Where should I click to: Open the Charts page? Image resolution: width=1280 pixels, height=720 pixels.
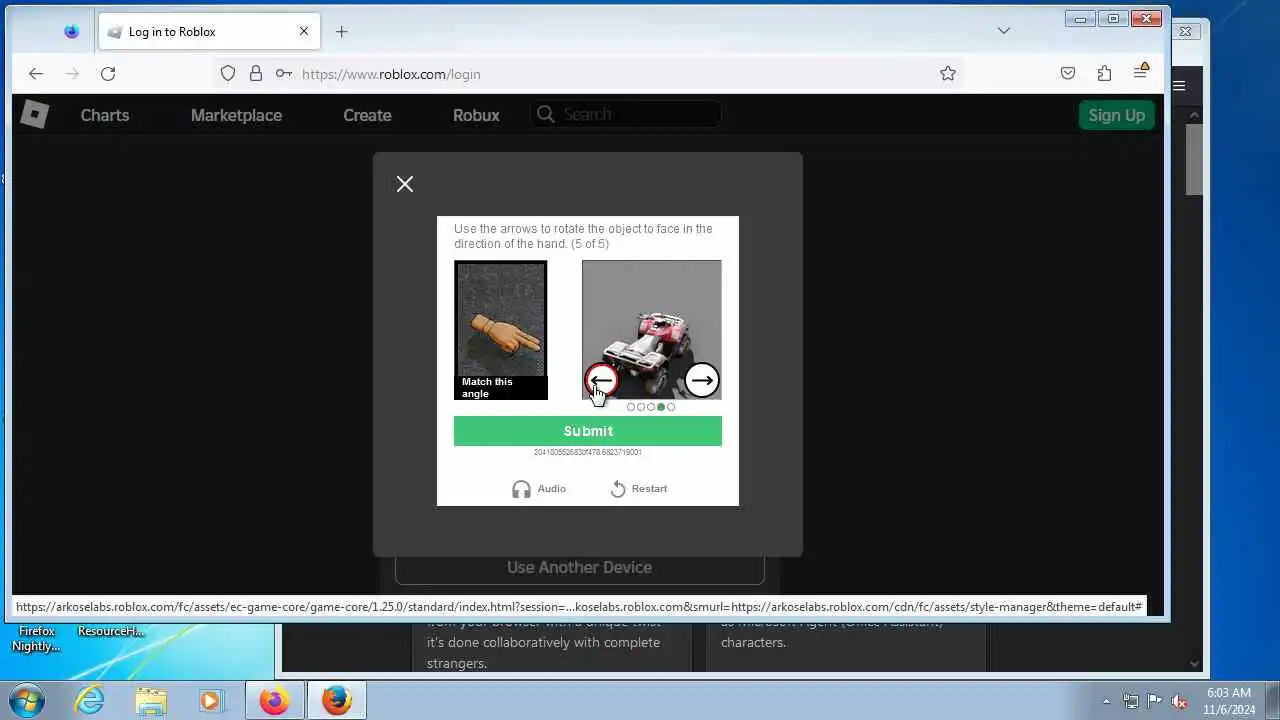[x=105, y=115]
